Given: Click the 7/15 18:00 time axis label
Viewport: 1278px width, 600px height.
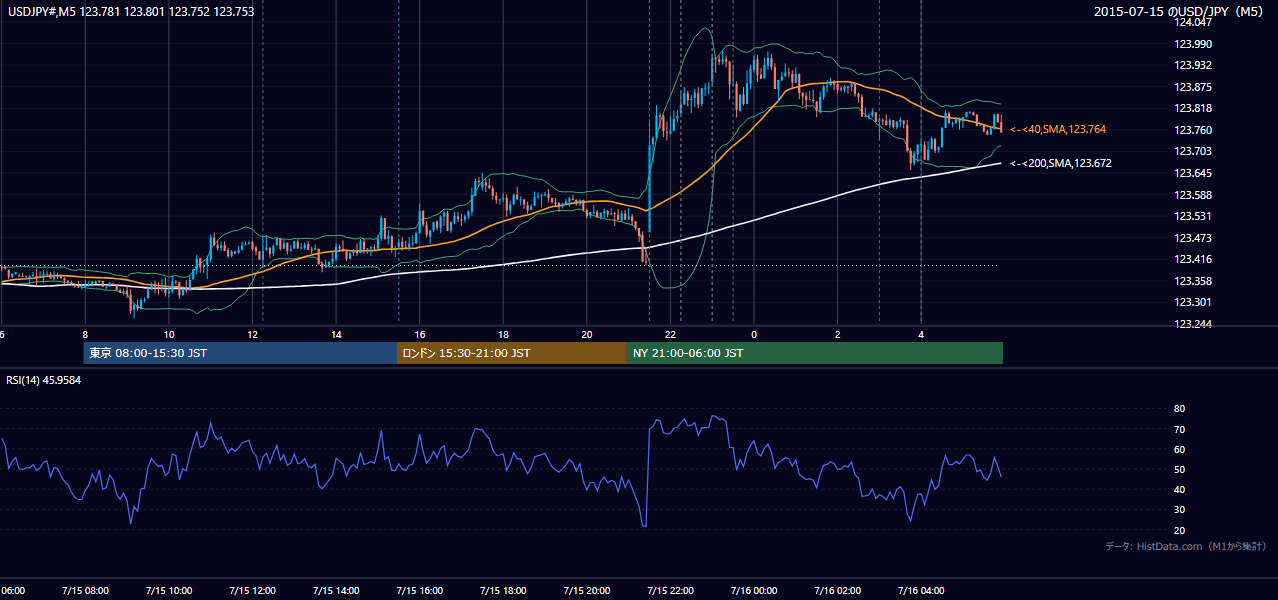Looking at the screenshot, I should click(x=503, y=591).
